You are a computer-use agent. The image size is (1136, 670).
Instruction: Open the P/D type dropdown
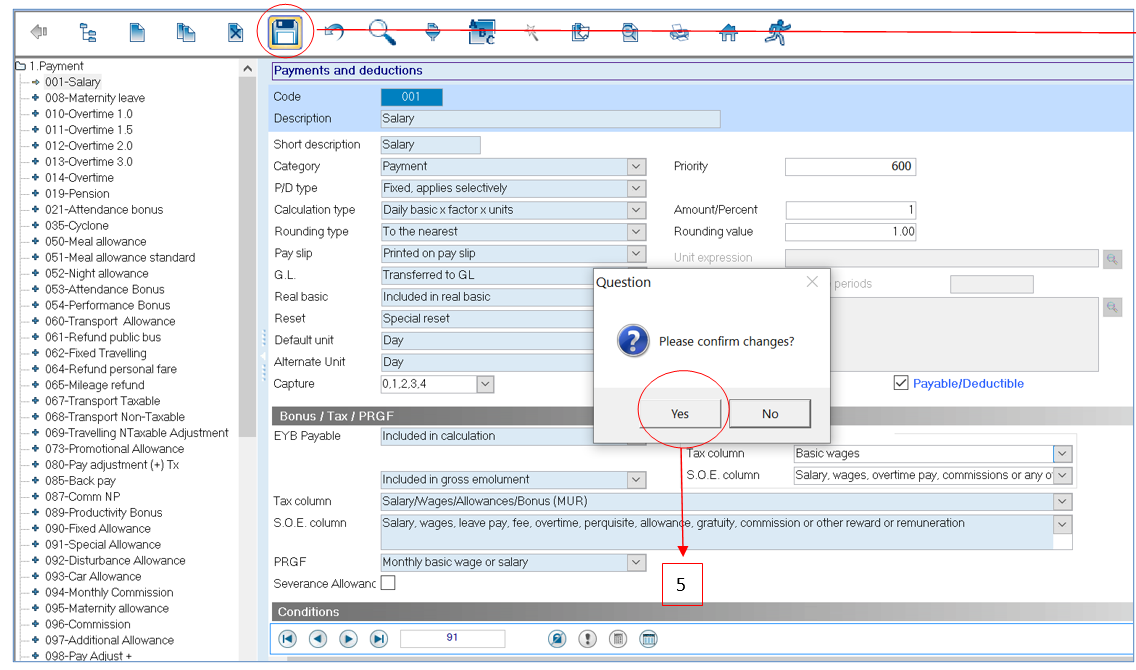click(x=636, y=188)
